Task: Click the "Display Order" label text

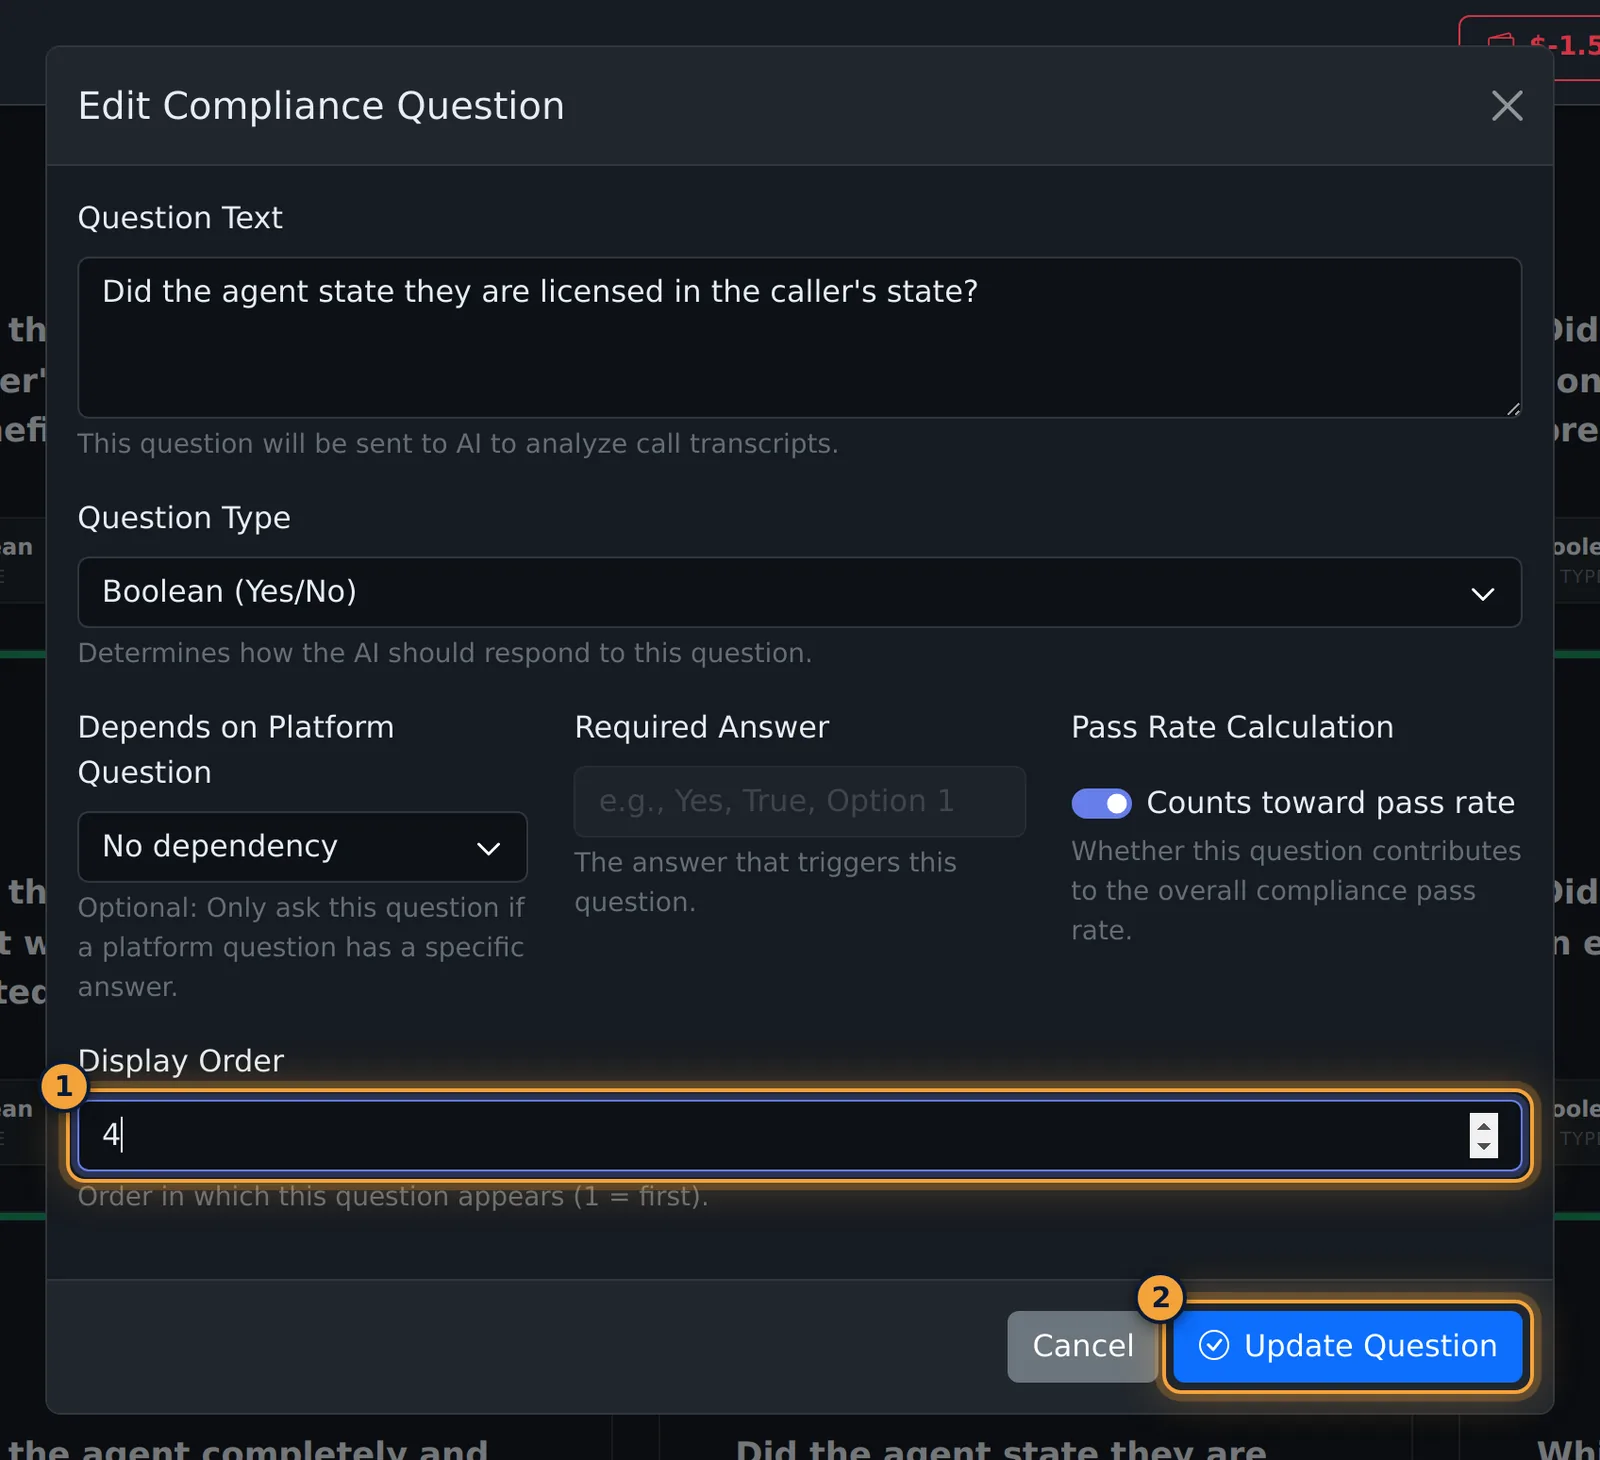Action: pos(181,1061)
